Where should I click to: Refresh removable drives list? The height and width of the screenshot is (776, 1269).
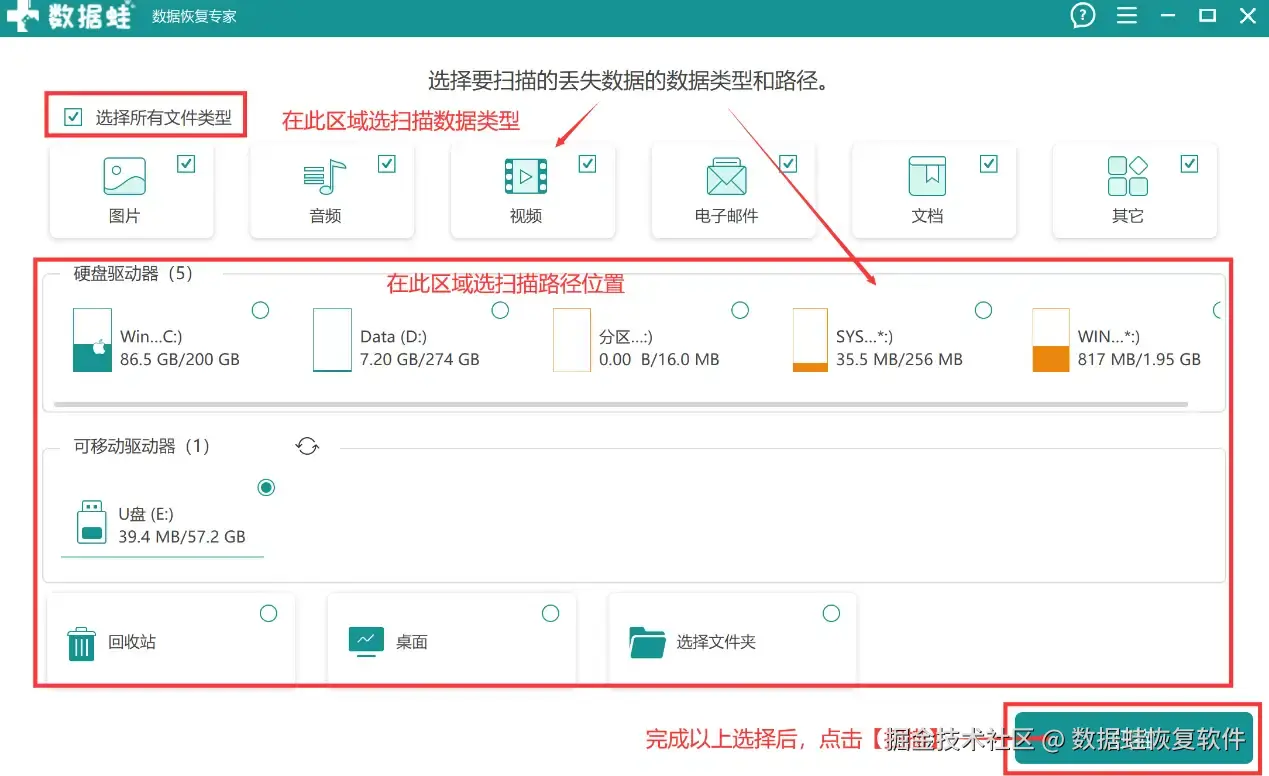tap(307, 446)
